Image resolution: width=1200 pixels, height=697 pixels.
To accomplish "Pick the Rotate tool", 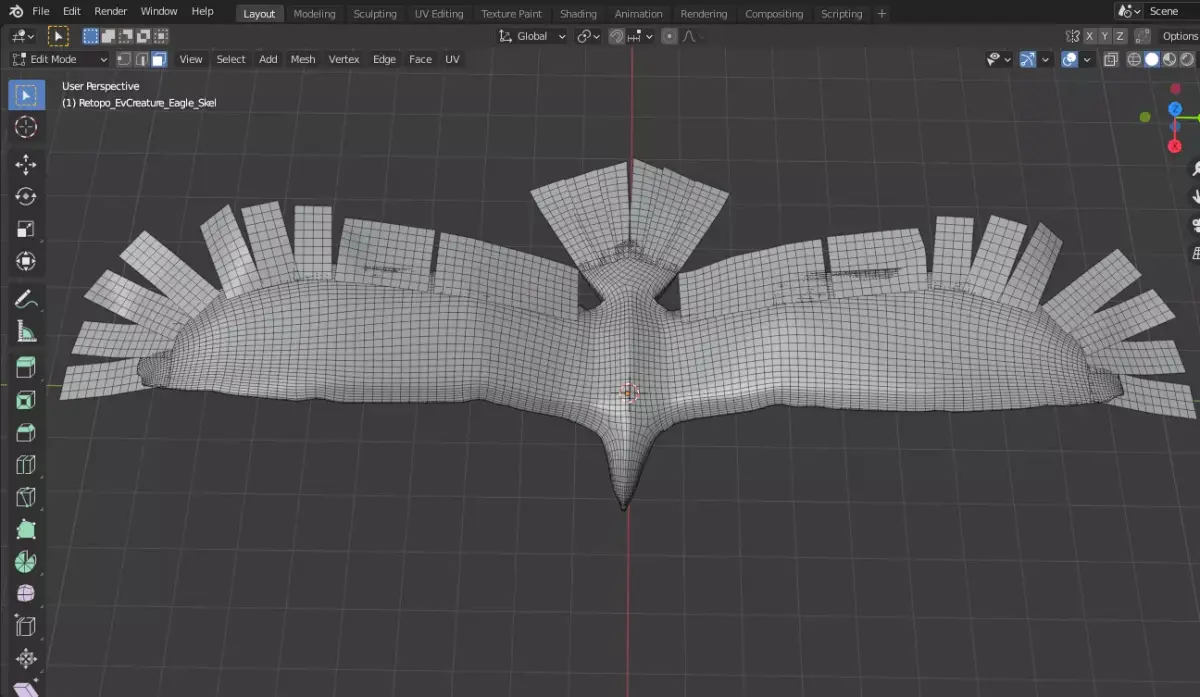I will pyautogui.click(x=26, y=197).
